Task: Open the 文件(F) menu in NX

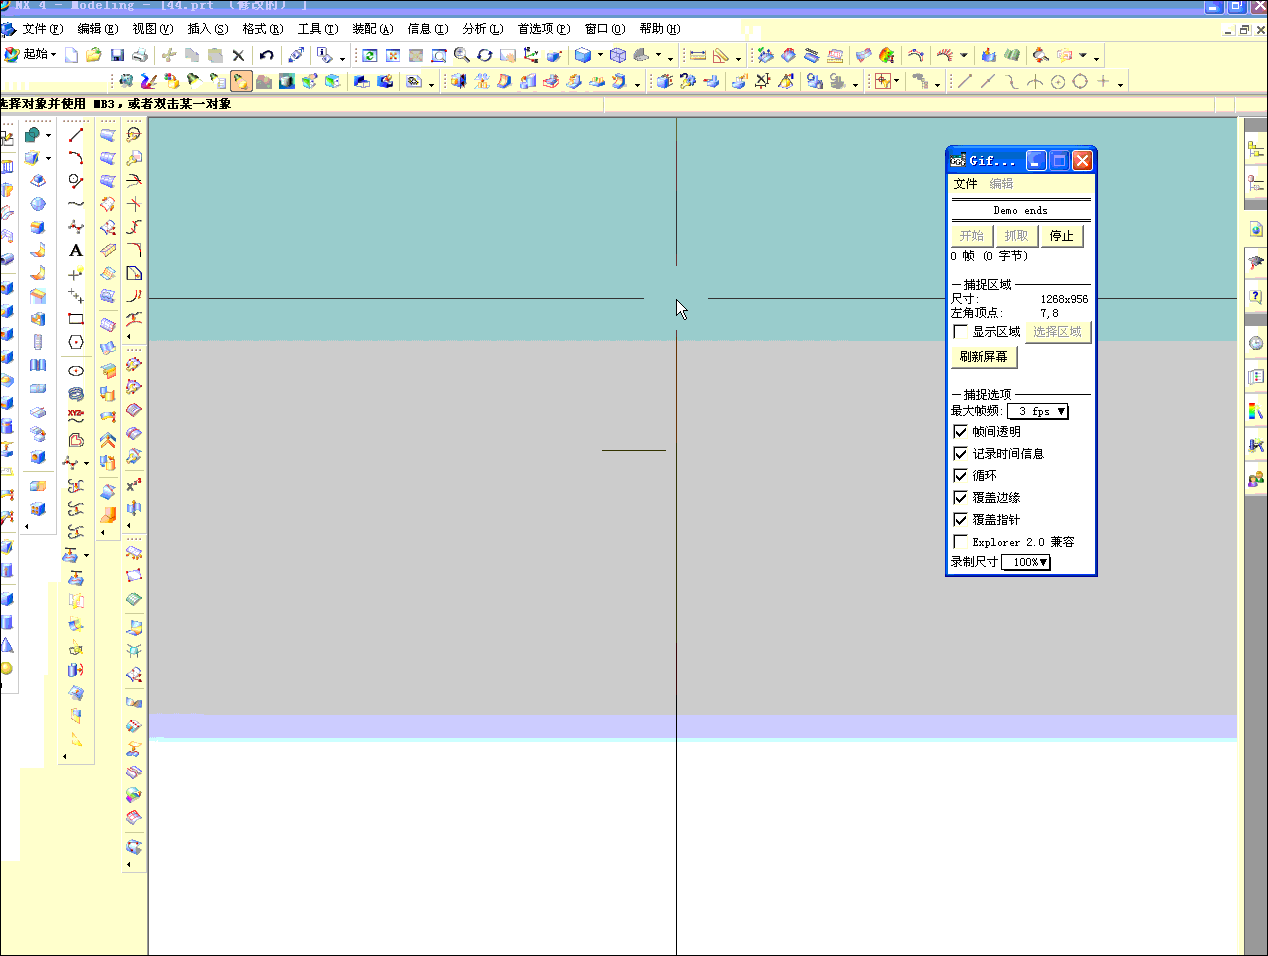Action: (41, 29)
